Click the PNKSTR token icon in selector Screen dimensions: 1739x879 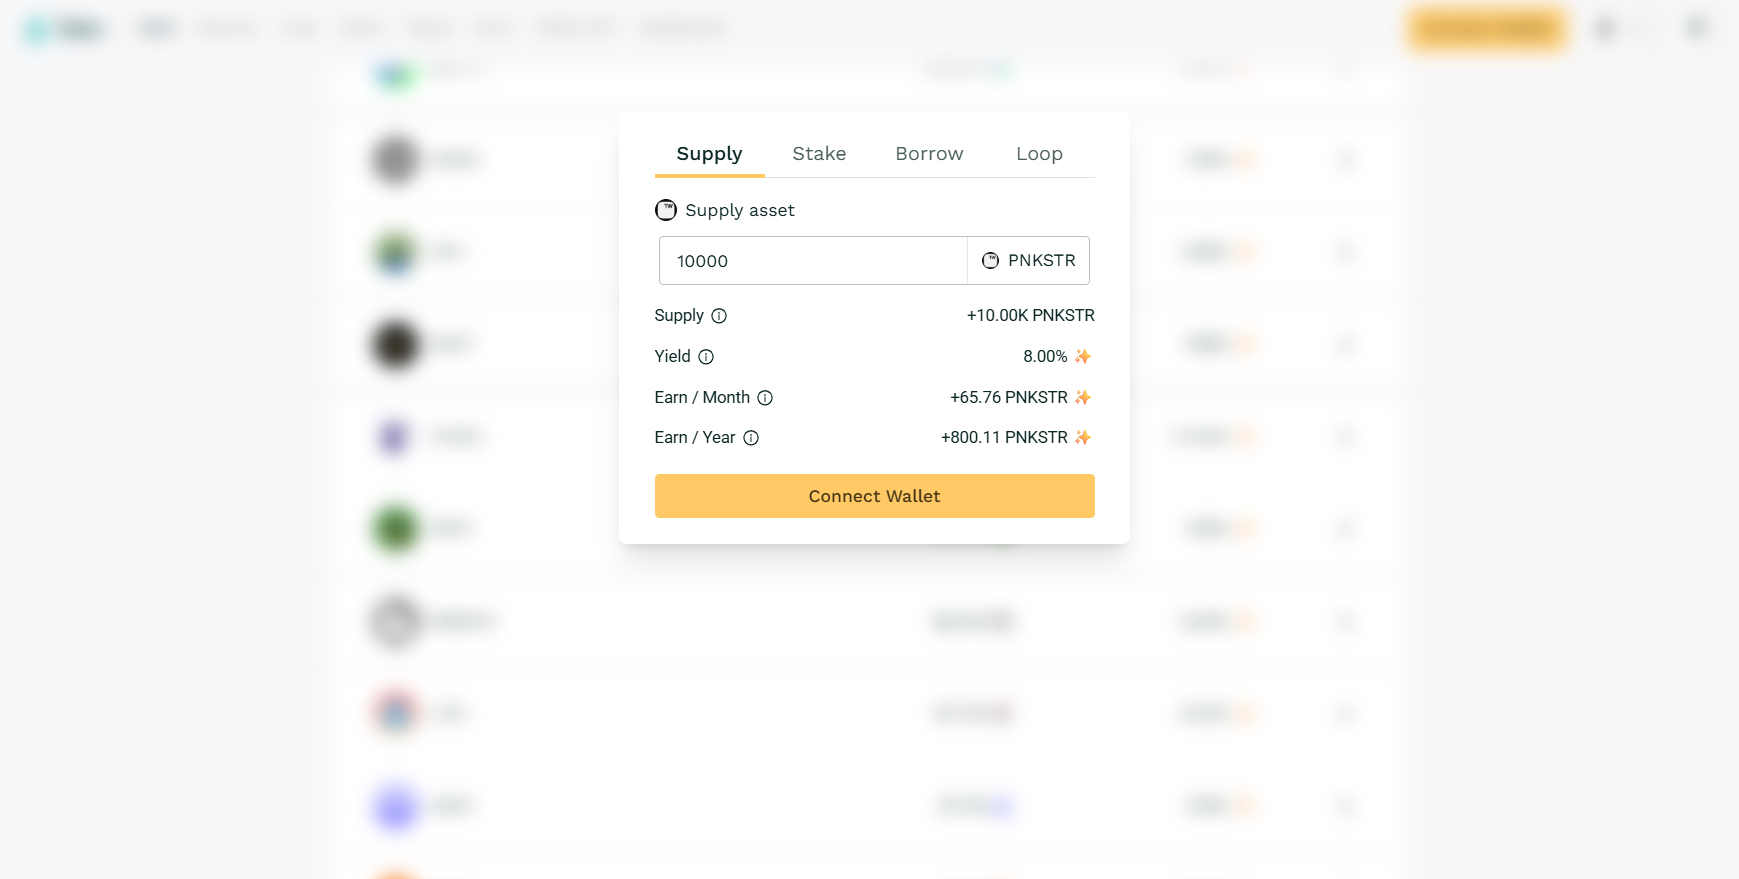pyautogui.click(x=991, y=261)
